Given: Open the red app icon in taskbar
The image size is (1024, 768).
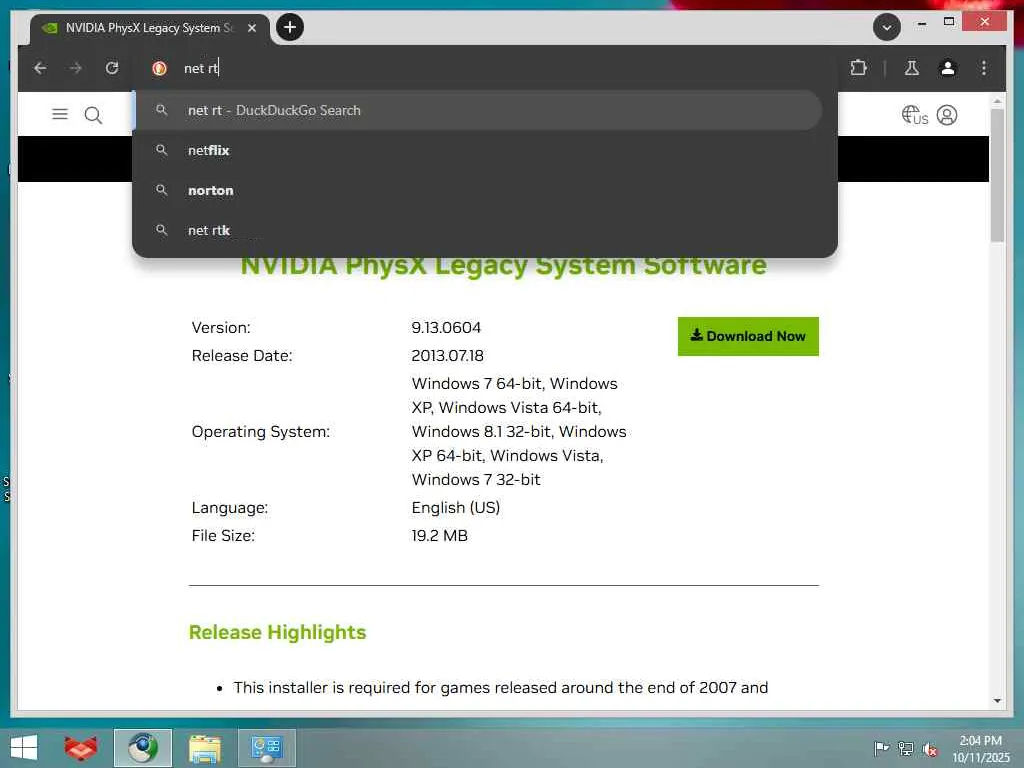Looking at the screenshot, I should coord(81,748).
